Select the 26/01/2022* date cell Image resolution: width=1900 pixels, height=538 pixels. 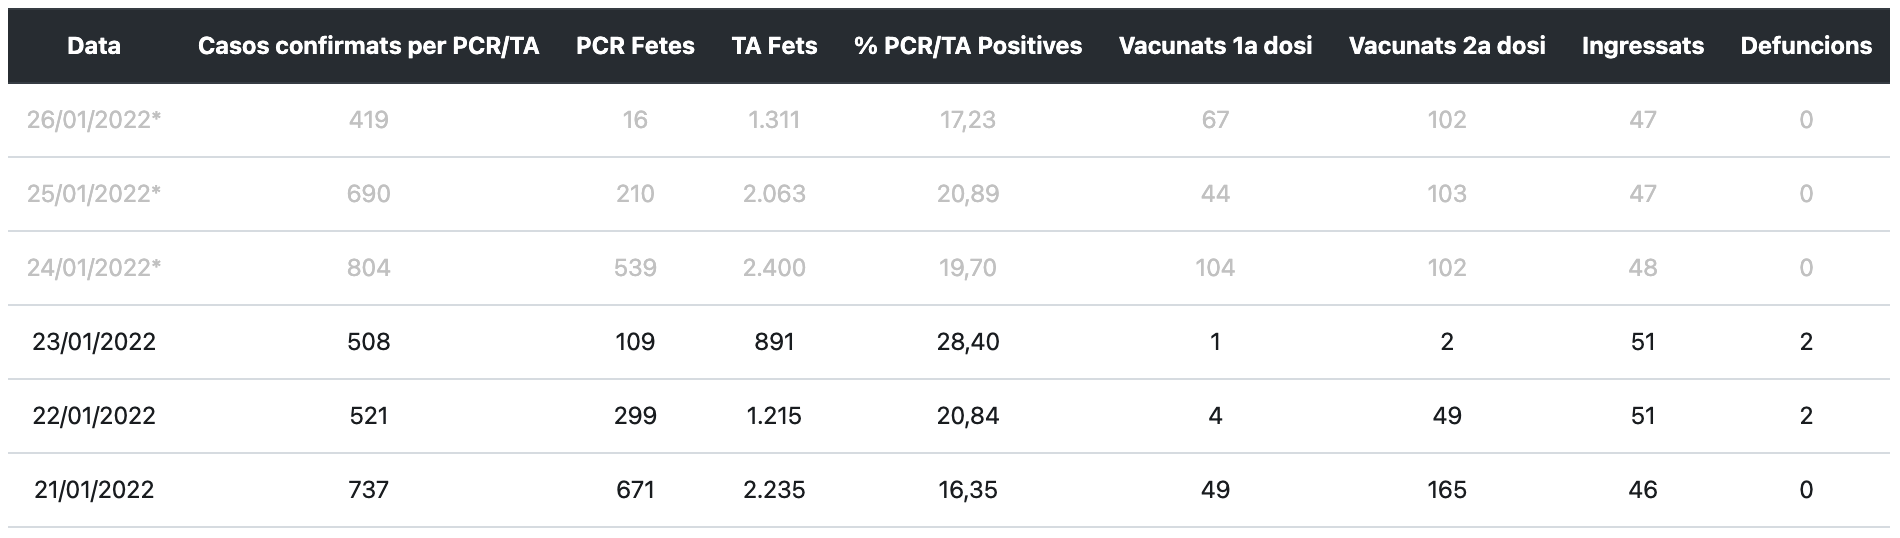point(94,120)
